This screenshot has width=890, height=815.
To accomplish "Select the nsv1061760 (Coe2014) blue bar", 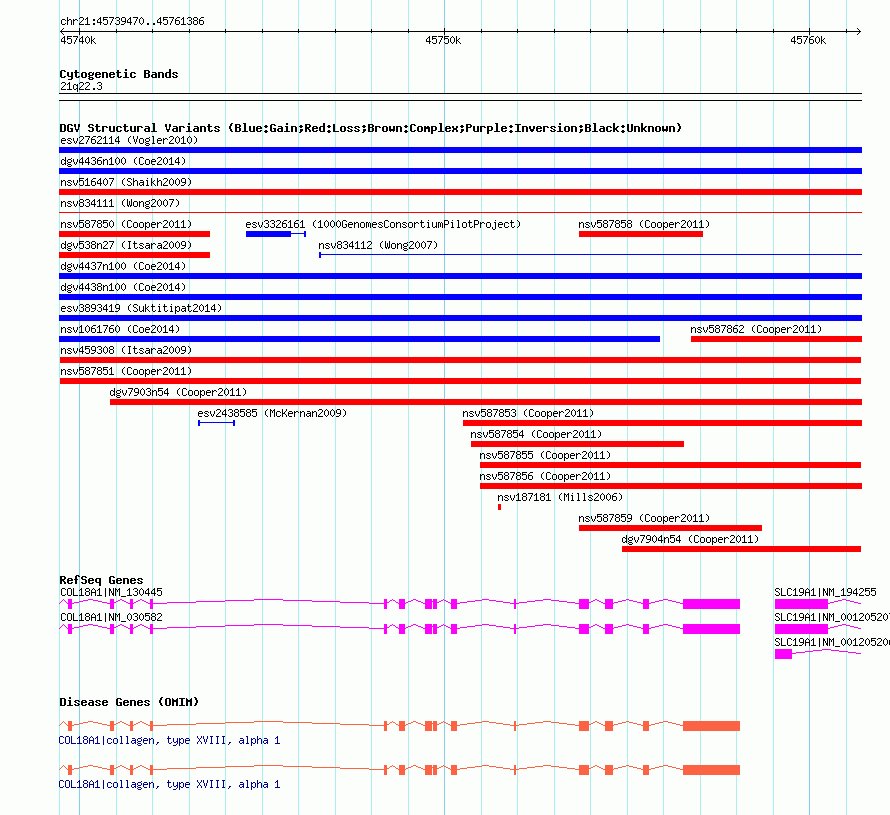I will pyautogui.click(x=359, y=339).
